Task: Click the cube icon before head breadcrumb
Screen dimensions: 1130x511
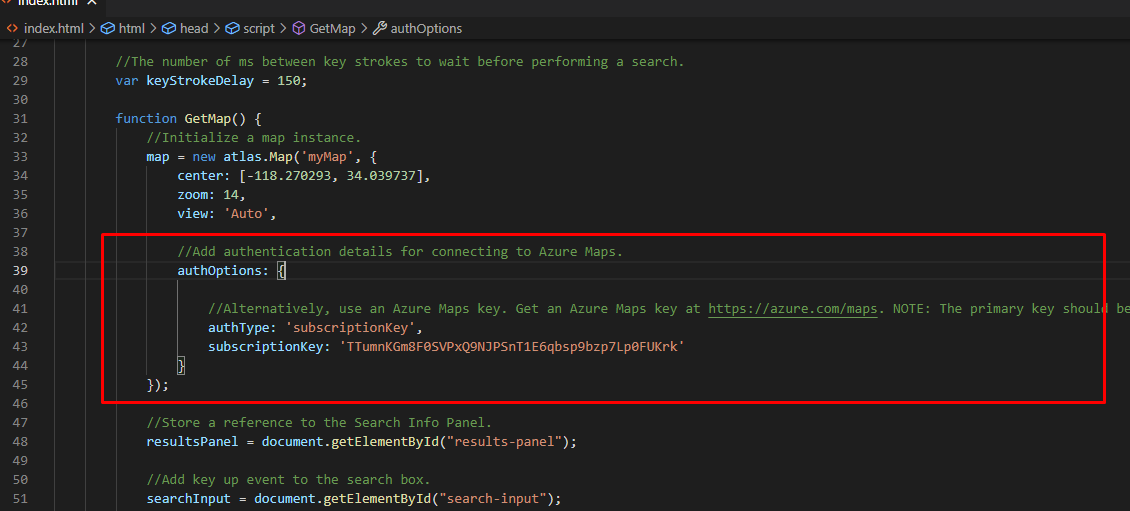Action: pos(169,29)
